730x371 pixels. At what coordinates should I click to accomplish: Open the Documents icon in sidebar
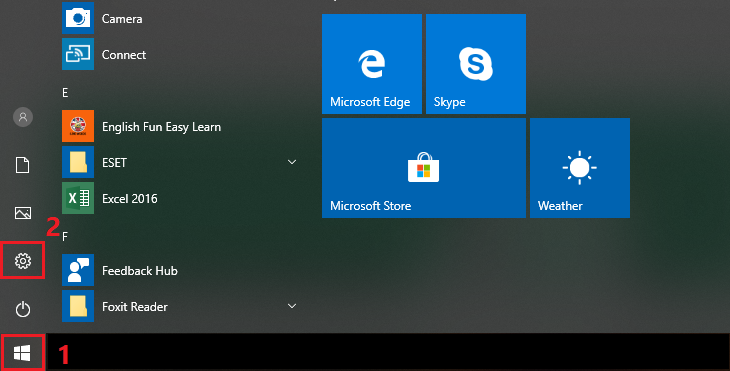tap(23, 165)
